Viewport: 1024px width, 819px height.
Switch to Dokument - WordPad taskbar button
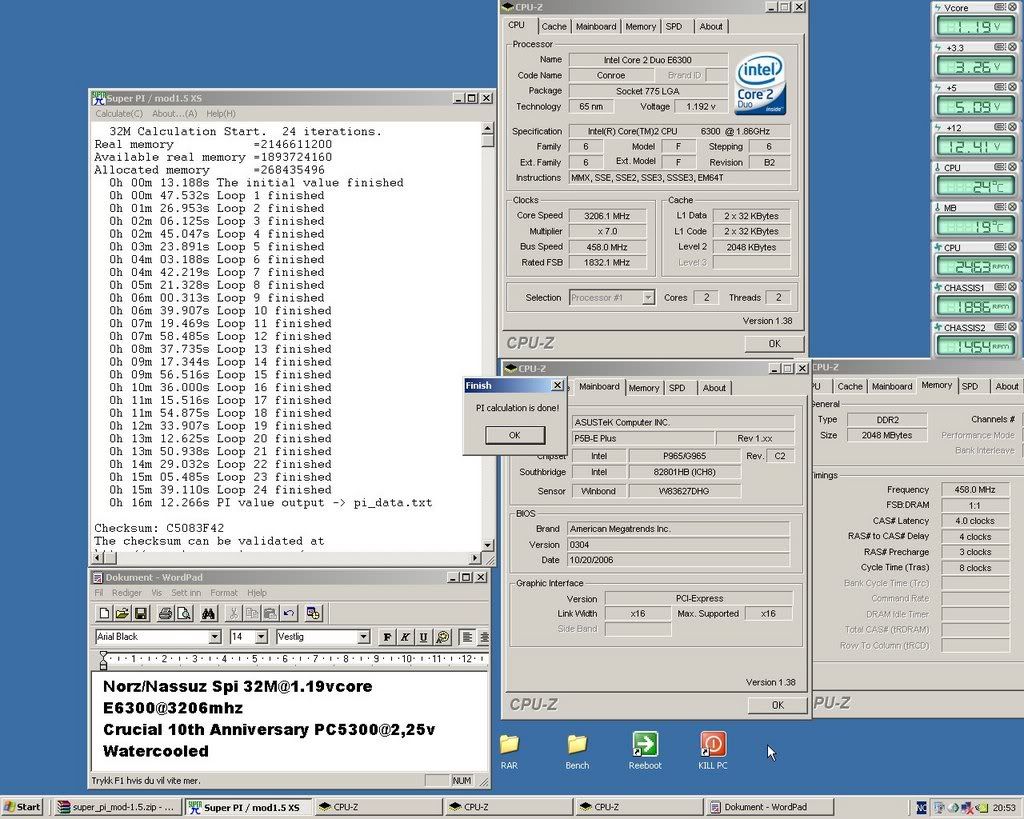click(x=769, y=807)
